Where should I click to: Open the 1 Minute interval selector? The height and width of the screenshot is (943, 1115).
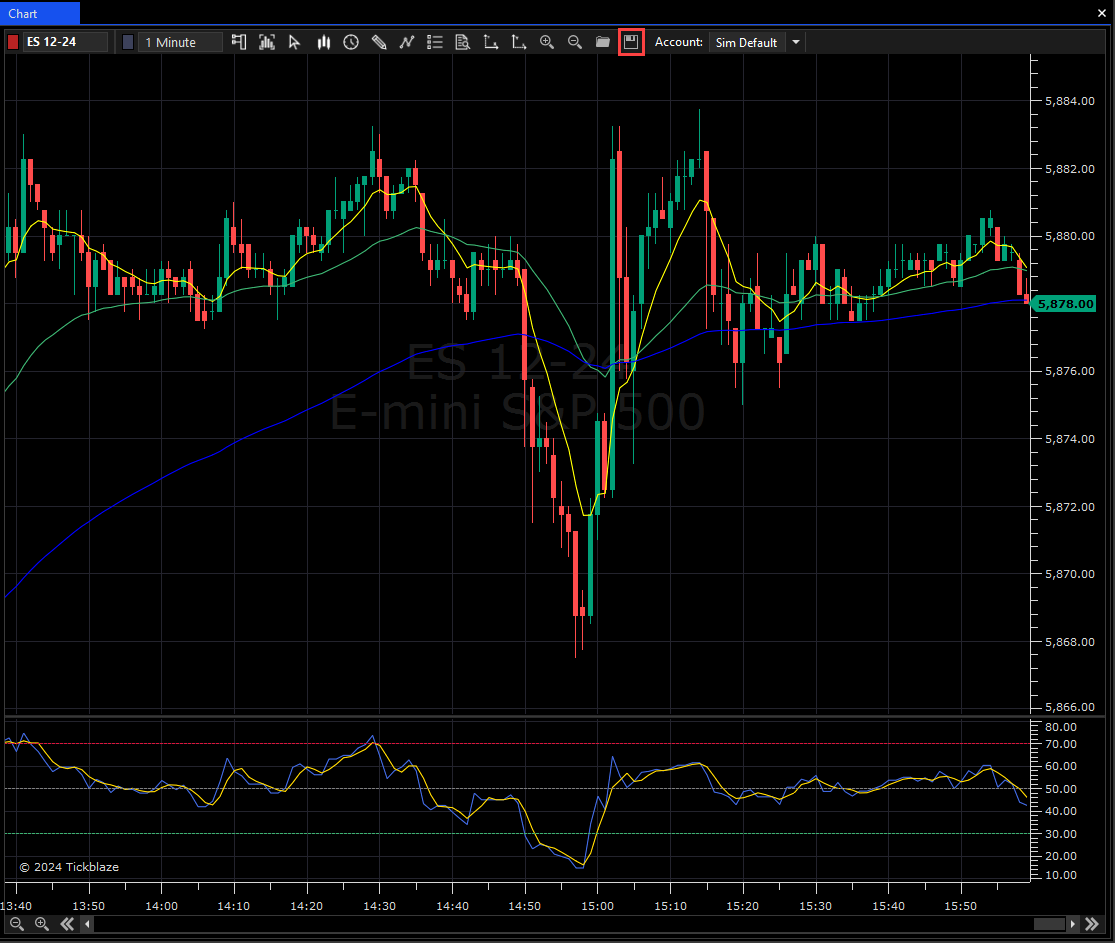[180, 42]
